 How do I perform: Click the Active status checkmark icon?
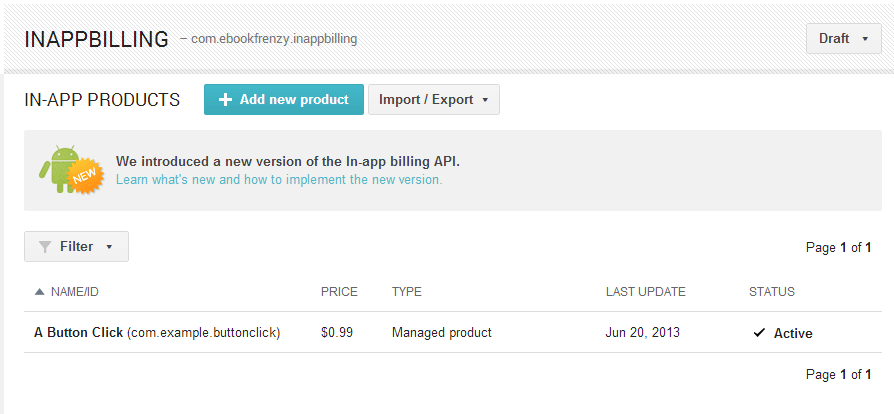point(759,333)
